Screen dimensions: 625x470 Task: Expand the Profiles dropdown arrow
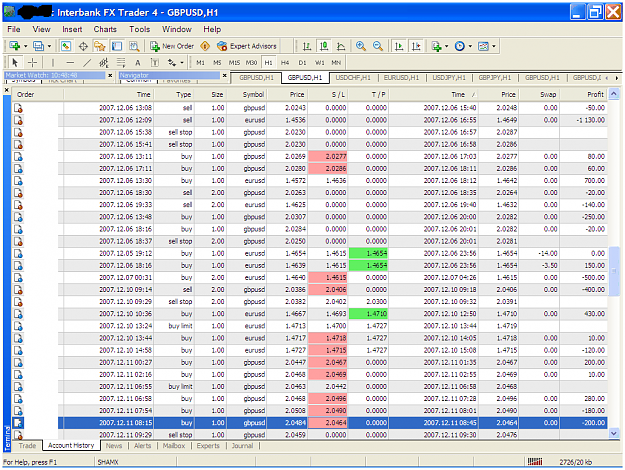point(49,46)
